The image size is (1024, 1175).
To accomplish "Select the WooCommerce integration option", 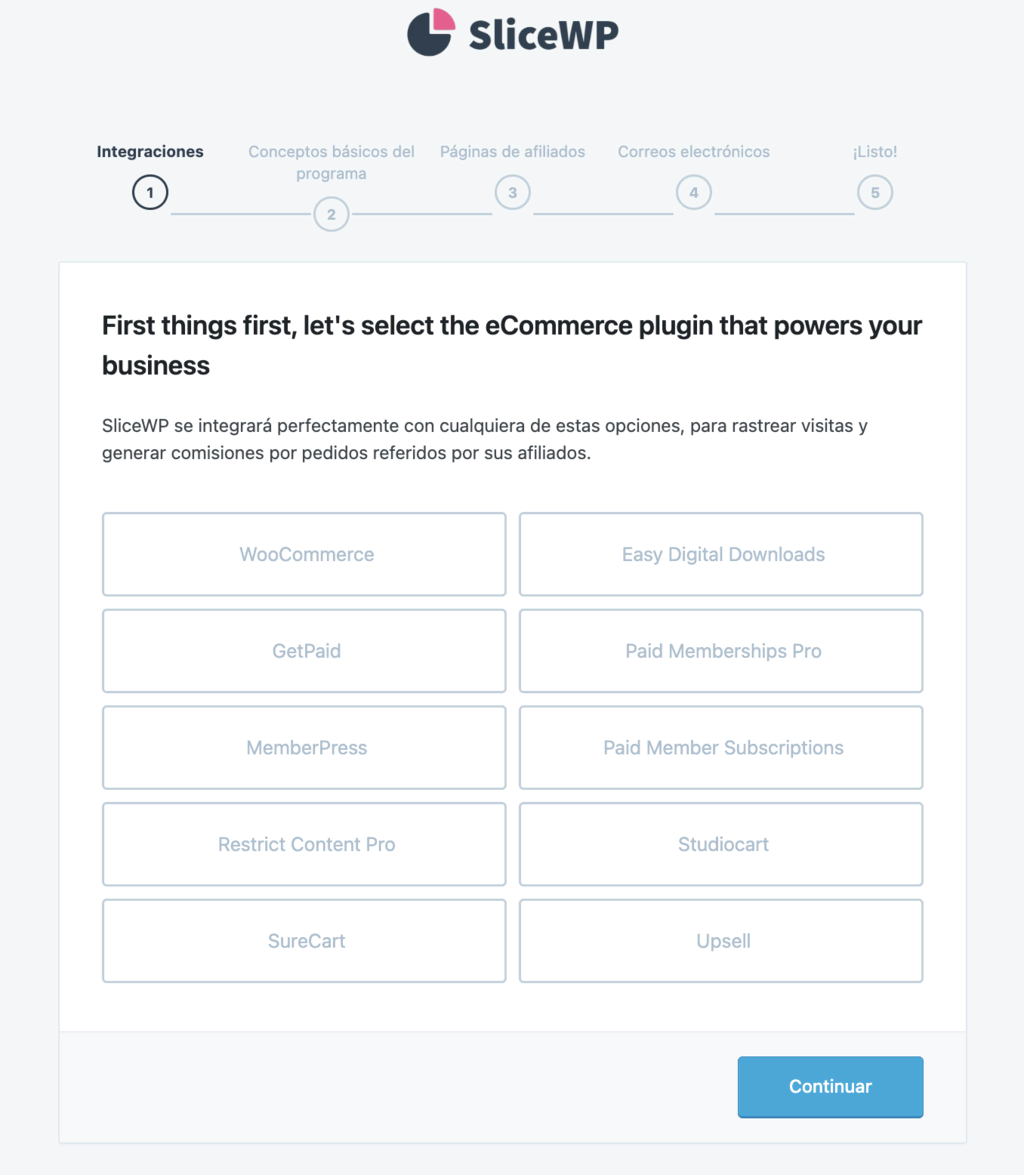I will click(x=304, y=554).
